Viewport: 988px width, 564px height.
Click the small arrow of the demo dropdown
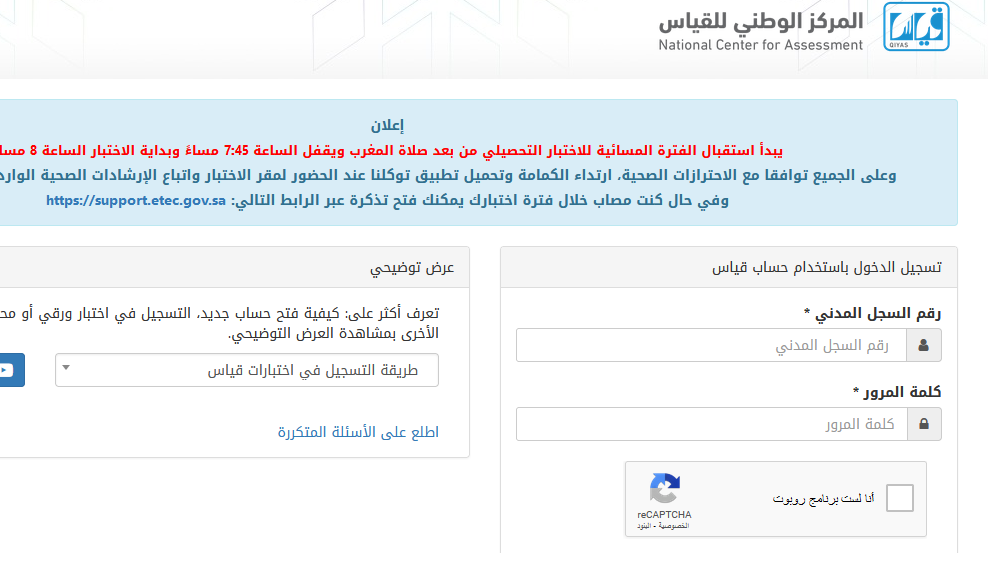point(66,368)
